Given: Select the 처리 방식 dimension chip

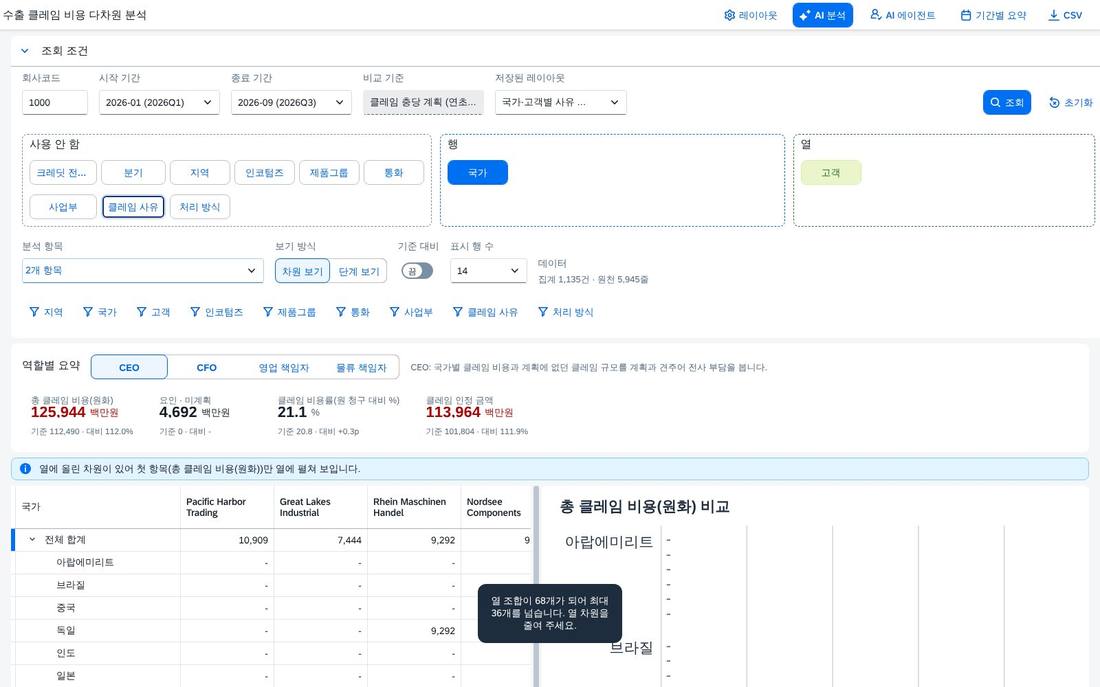Looking at the screenshot, I should pyautogui.click(x=200, y=207).
